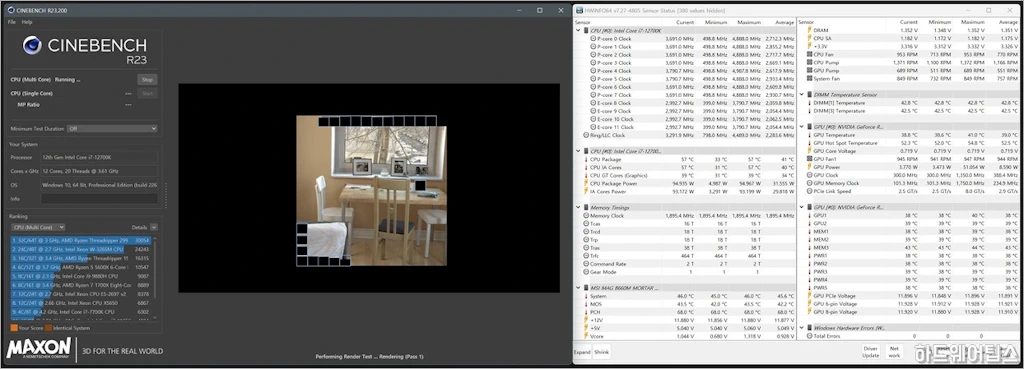
Task: Click the PCH thermometer icon
Action: tap(586, 312)
